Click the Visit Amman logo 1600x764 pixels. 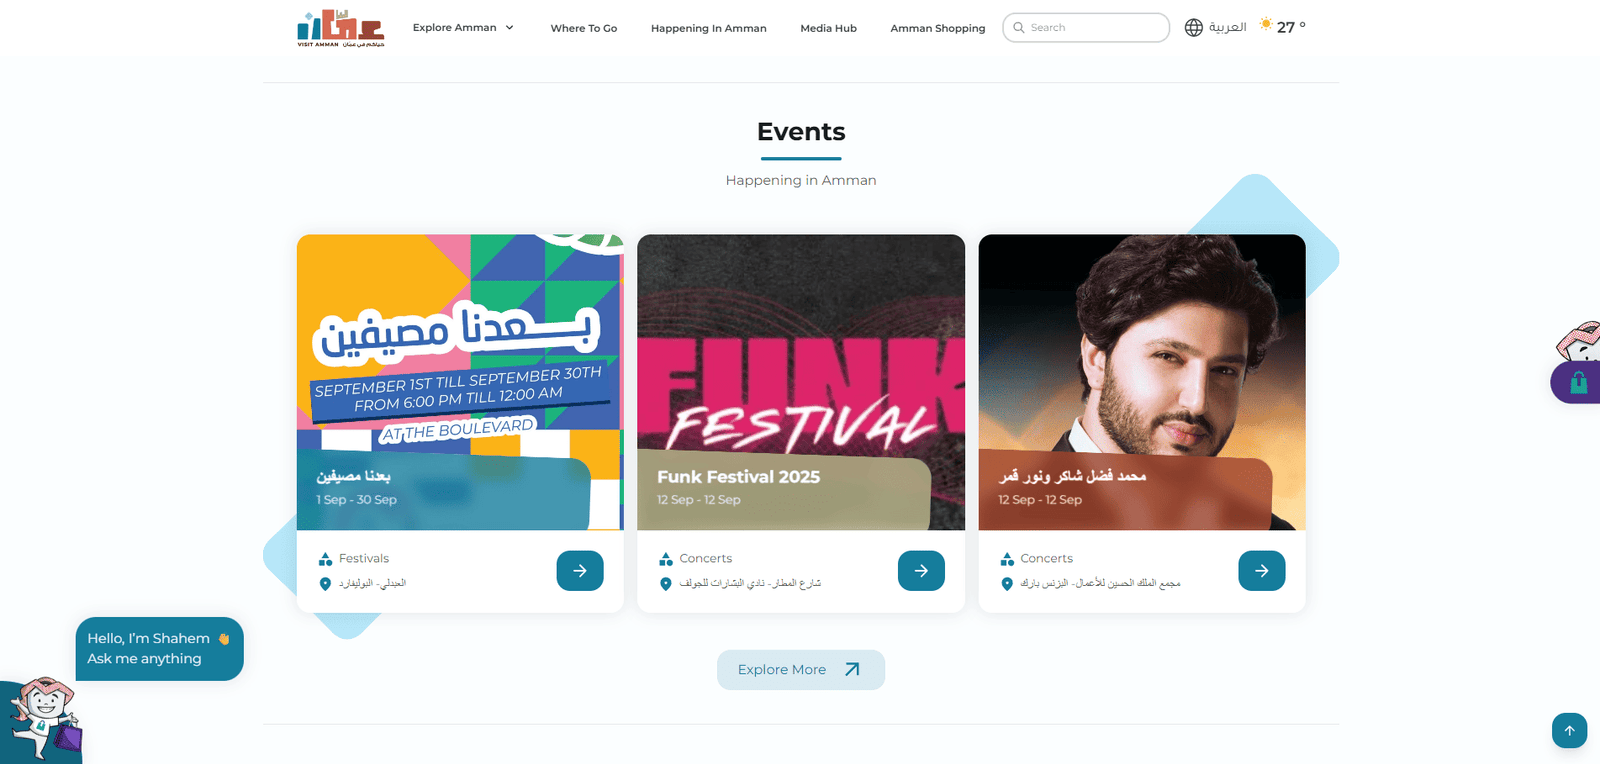coord(341,28)
